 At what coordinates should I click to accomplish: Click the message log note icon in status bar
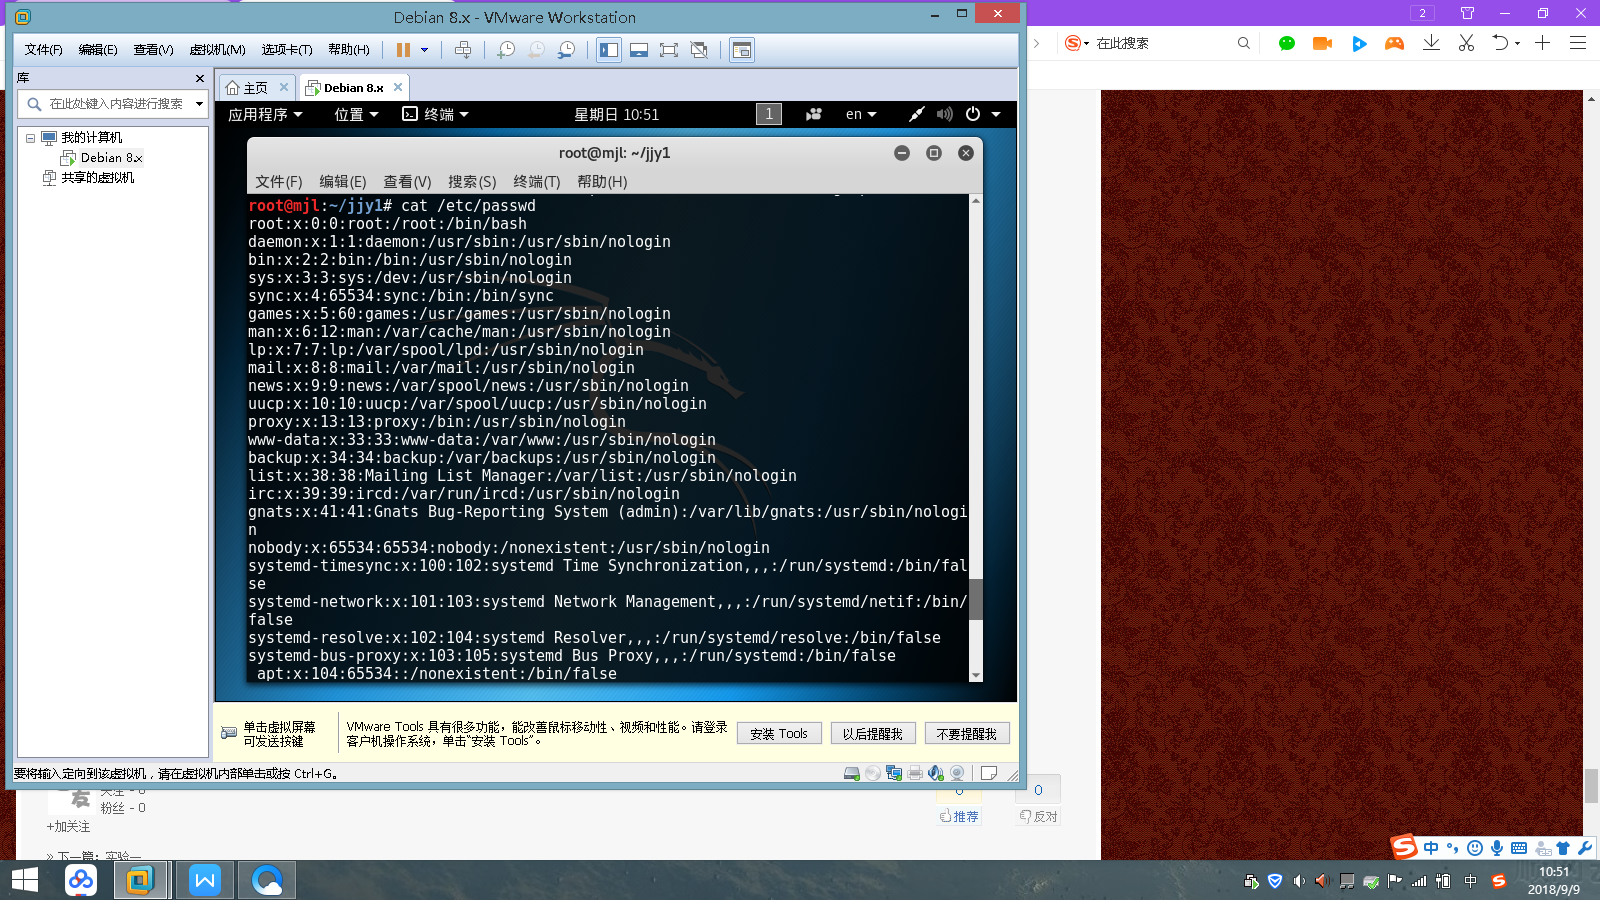click(989, 773)
